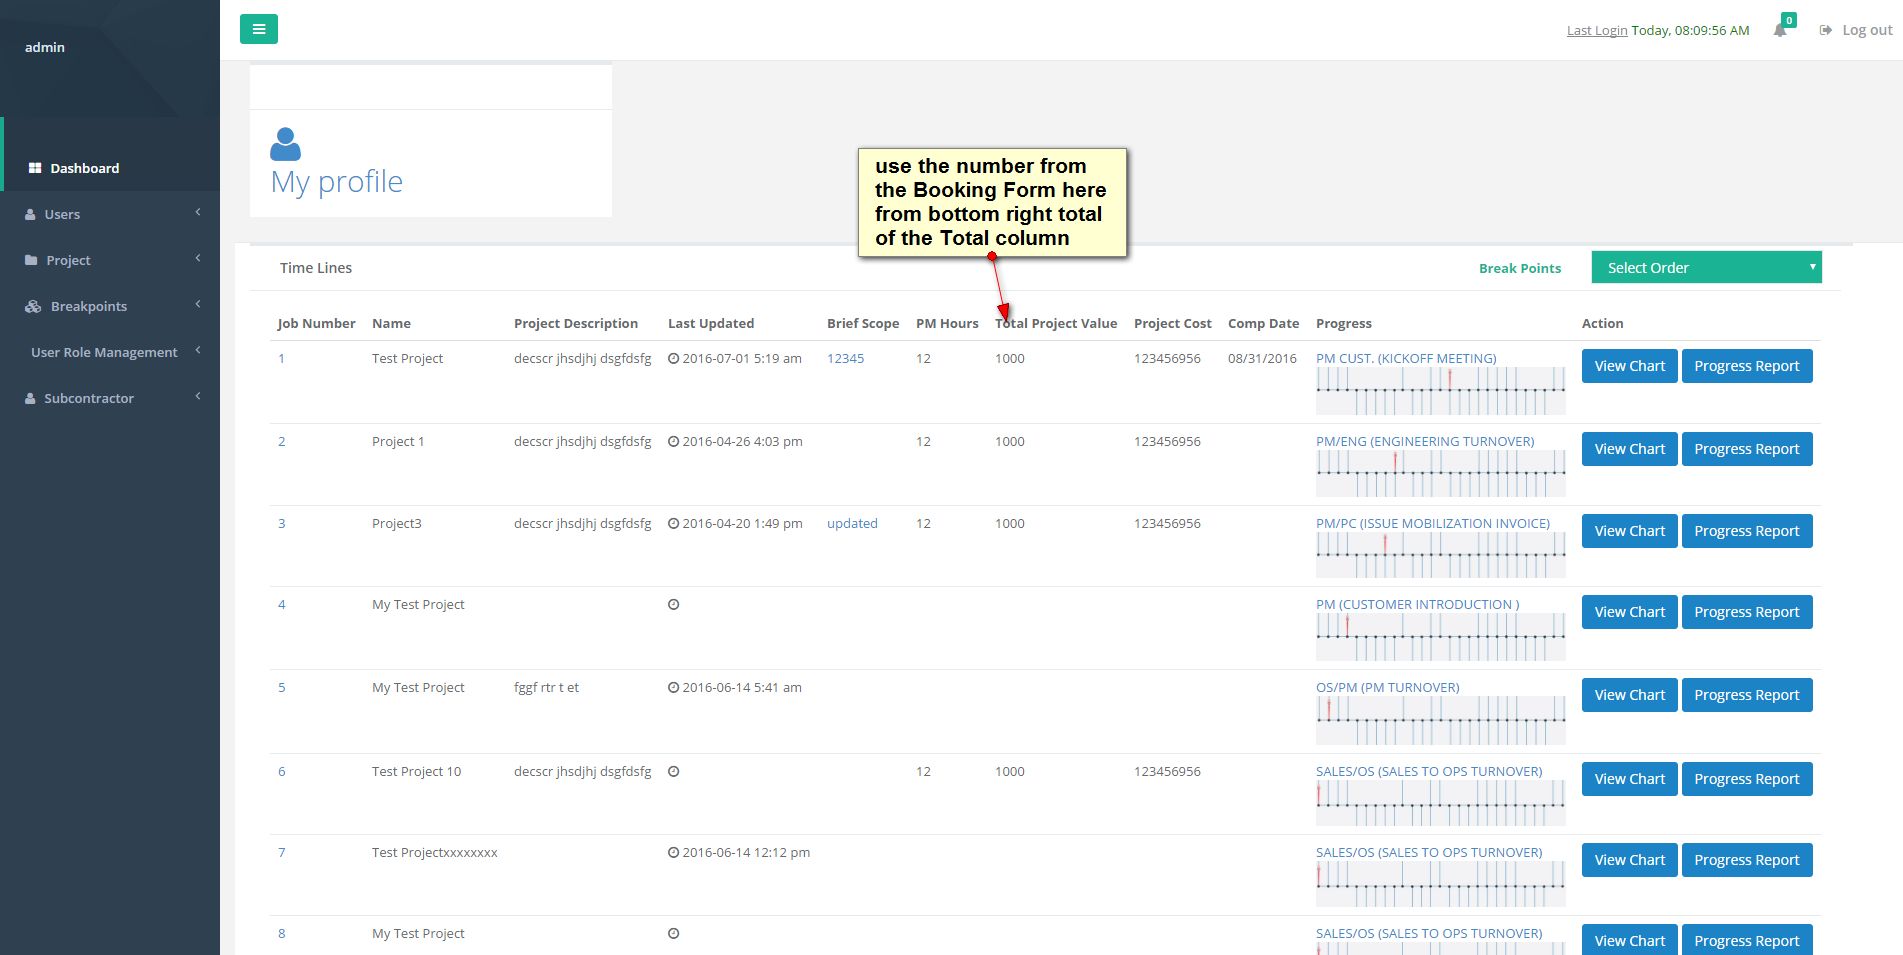Open job number 3 link
The height and width of the screenshot is (955, 1903).
pos(282,523)
